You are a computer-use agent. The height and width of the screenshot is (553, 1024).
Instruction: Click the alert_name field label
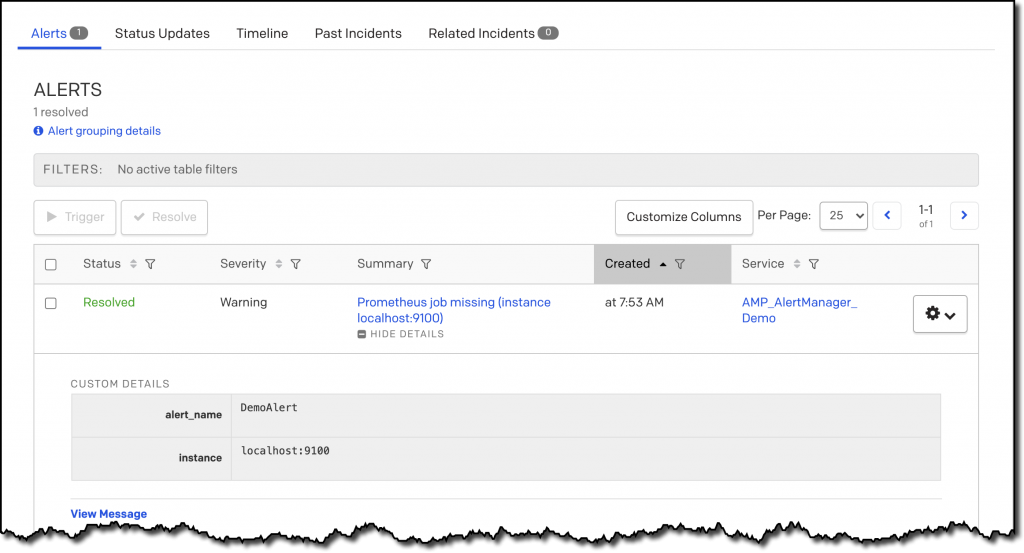193,415
